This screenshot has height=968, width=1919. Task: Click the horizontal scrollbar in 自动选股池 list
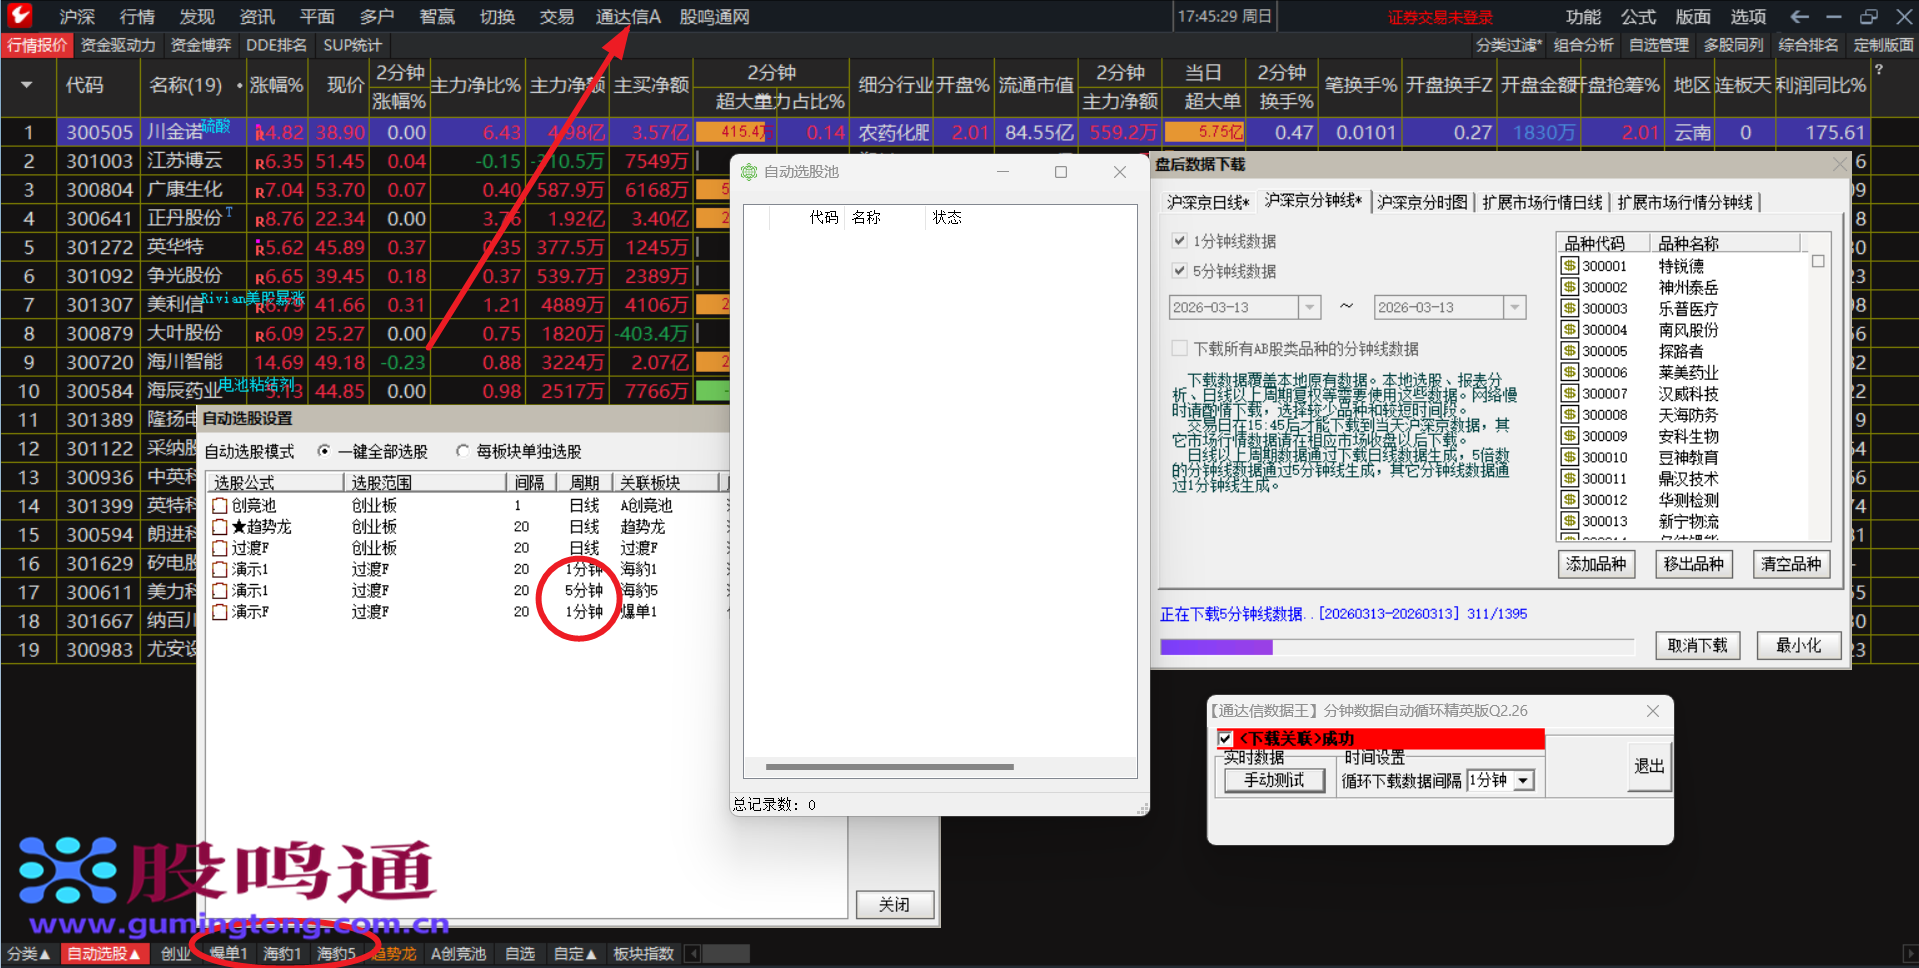click(889, 767)
